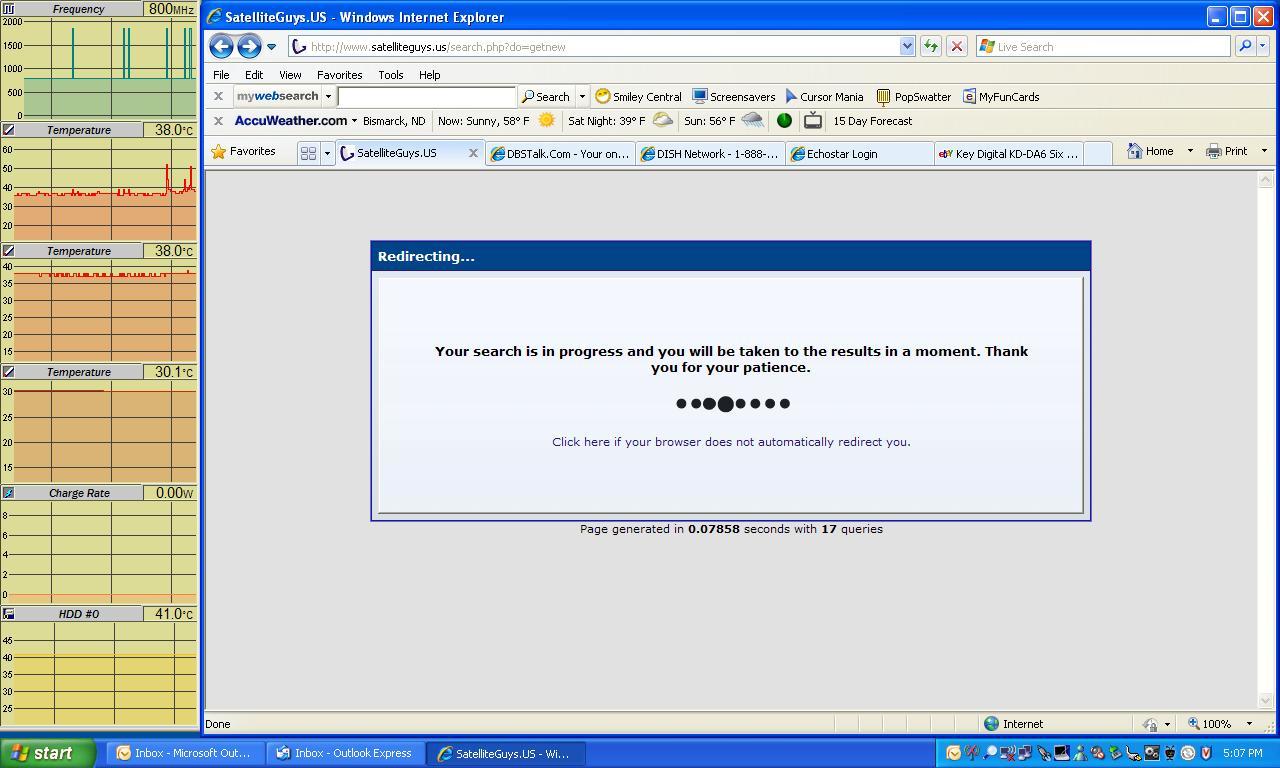Open the zoom level 100% dropdown
The height and width of the screenshot is (768, 1280).
pyautogui.click(x=1220, y=724)
